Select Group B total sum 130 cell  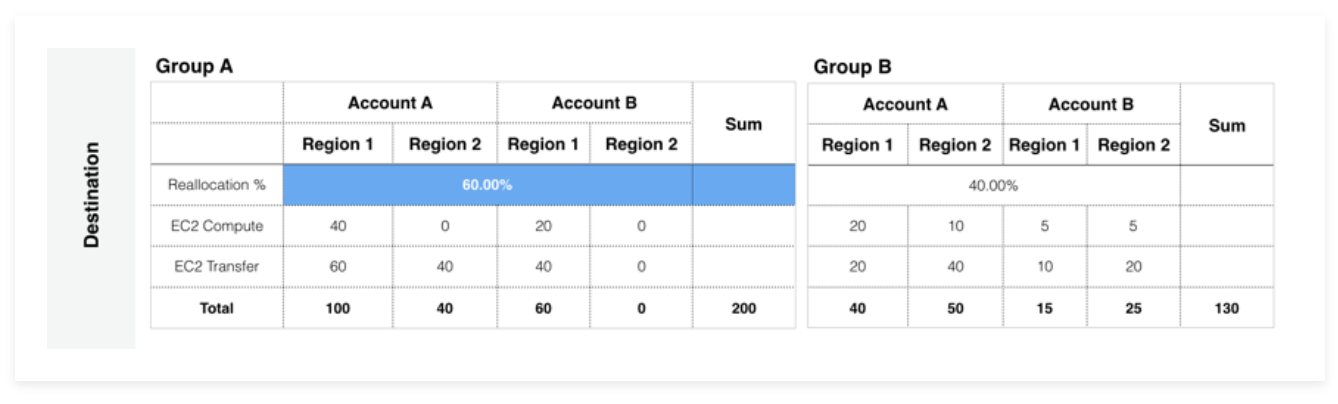(1227, 308)
